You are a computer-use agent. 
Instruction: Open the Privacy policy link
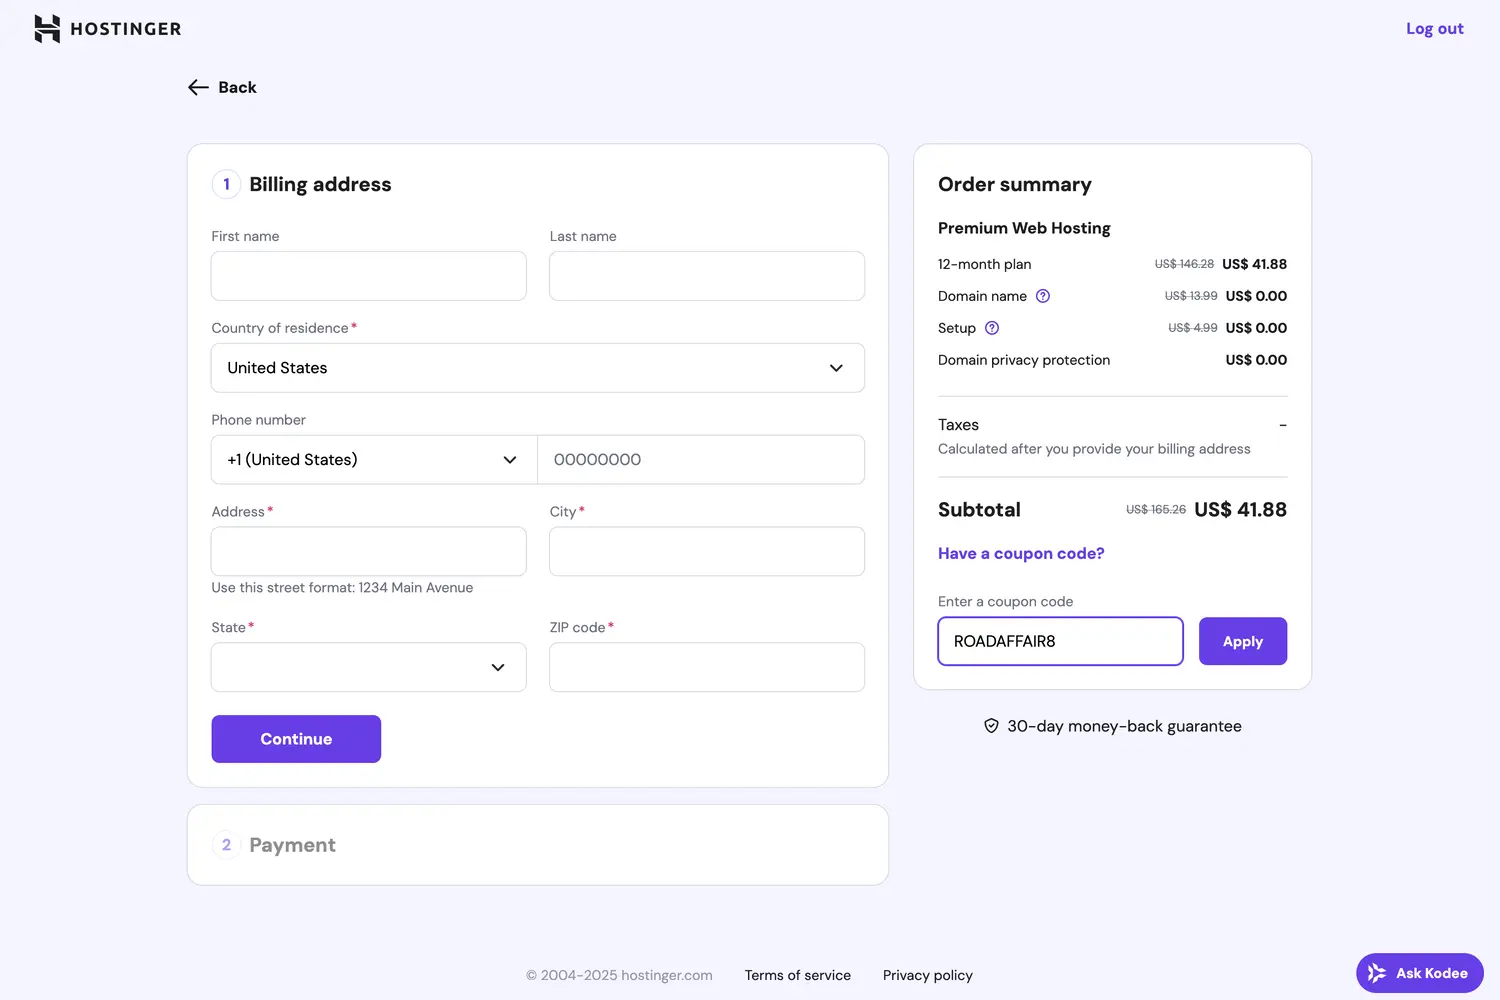click(x=927, y=975)
